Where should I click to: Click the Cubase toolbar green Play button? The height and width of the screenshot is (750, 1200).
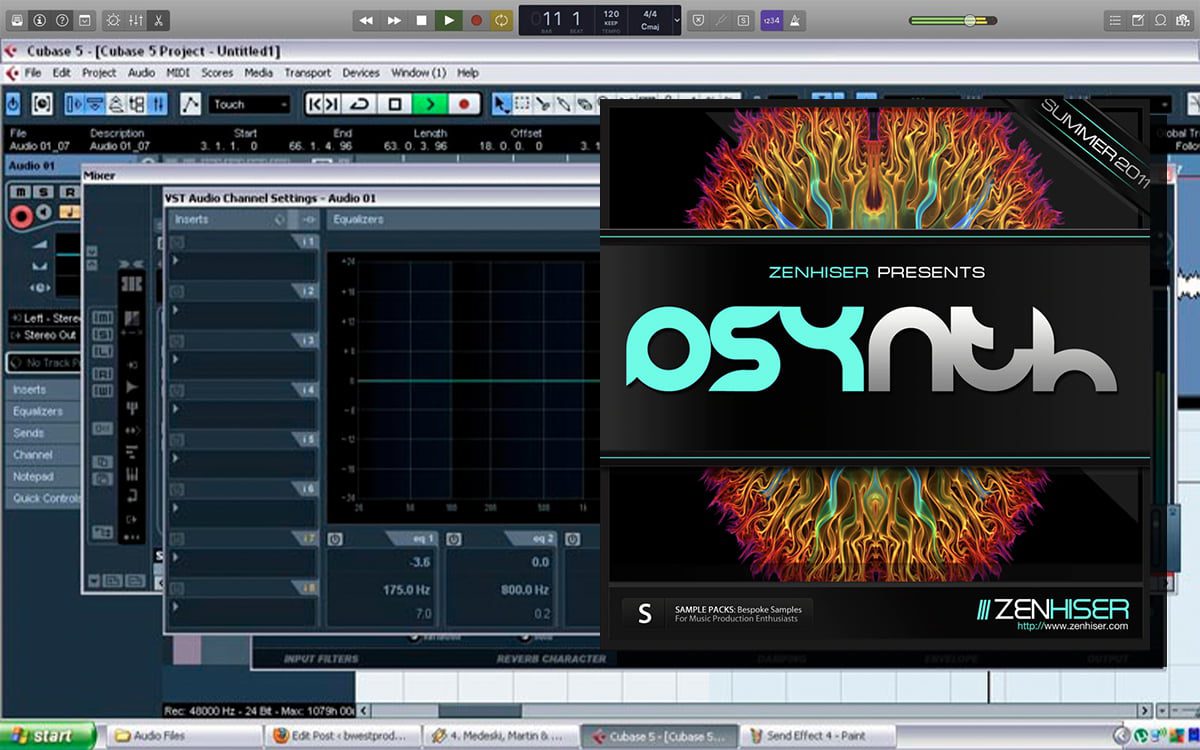tap(430, 104)
